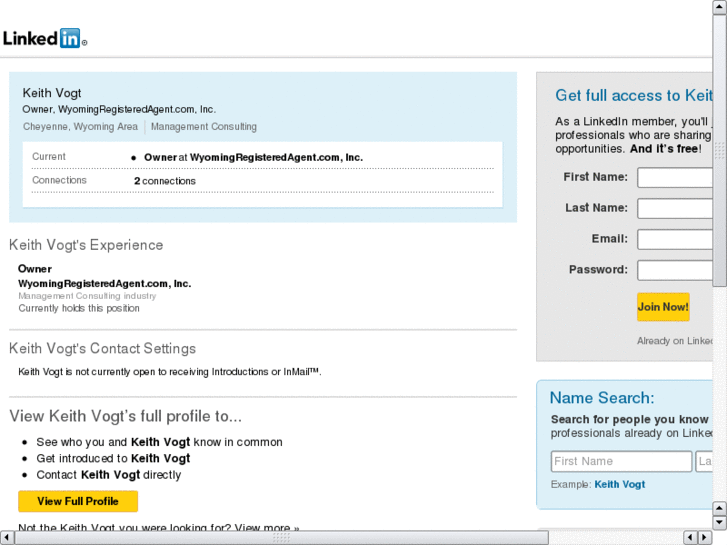The image size is (727, 545).
Task: Click the Get full access heading
Action: click(x=634, y=96)
